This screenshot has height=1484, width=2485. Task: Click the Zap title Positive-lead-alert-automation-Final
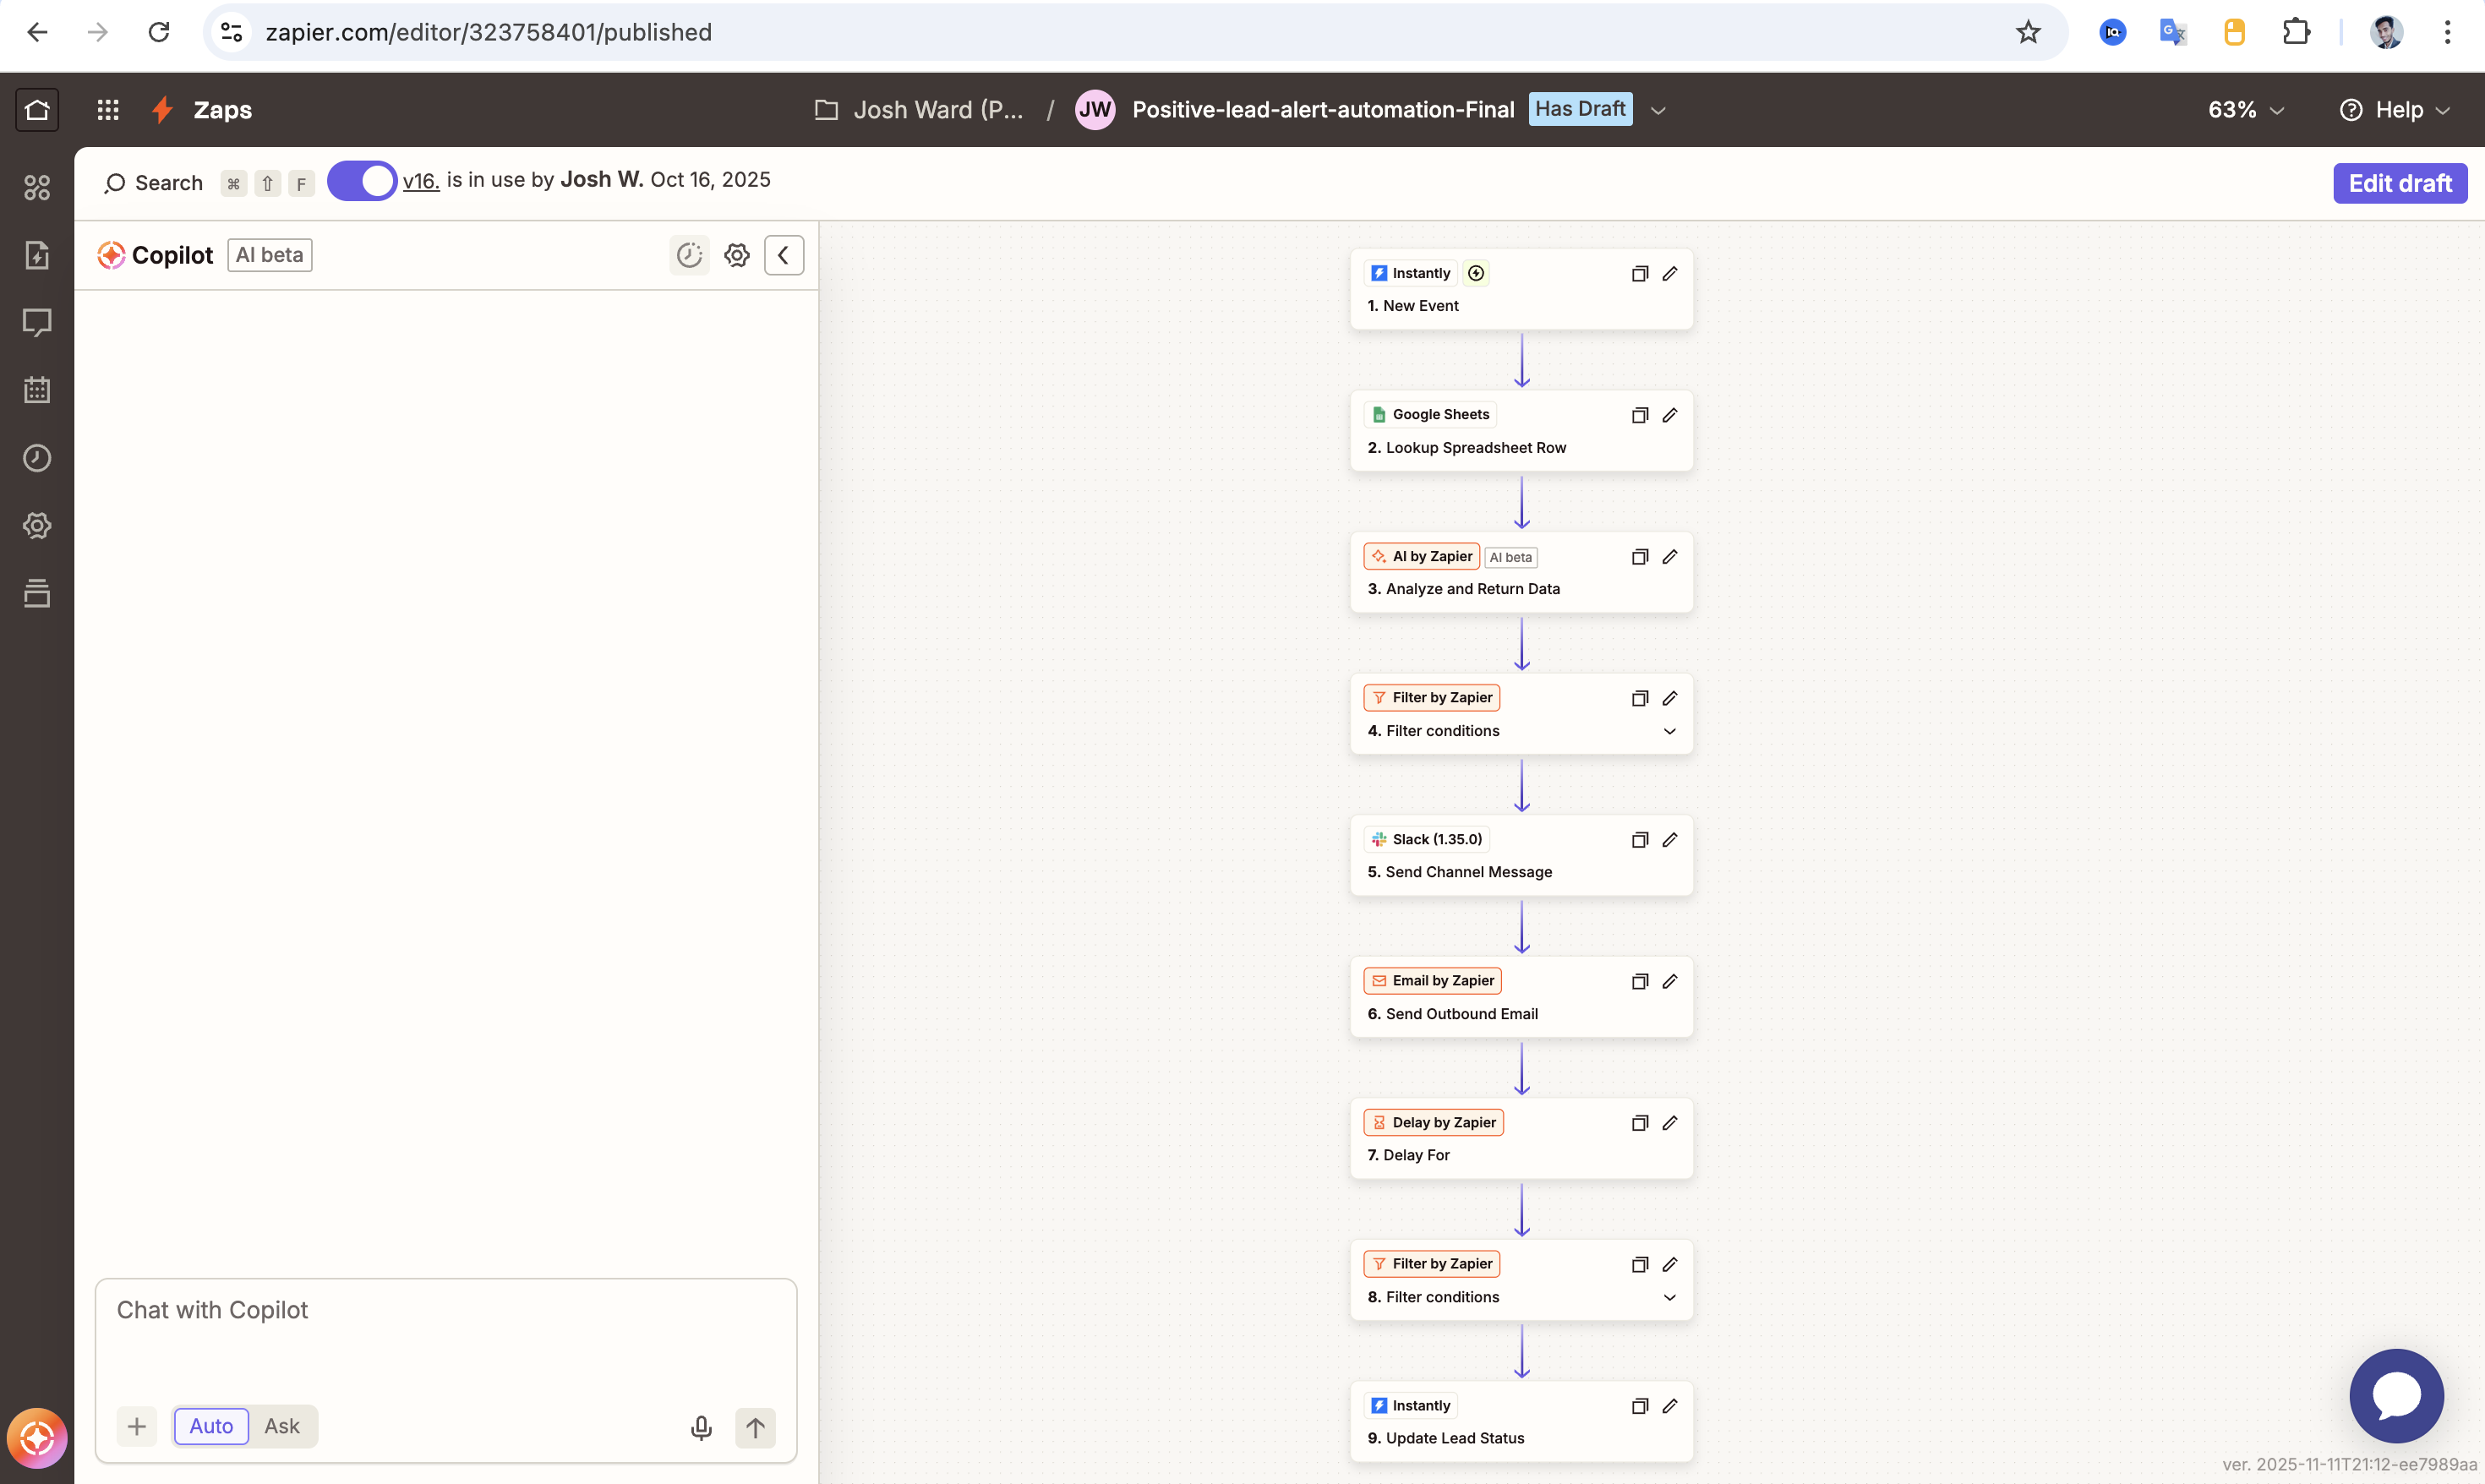[1323, 110]
